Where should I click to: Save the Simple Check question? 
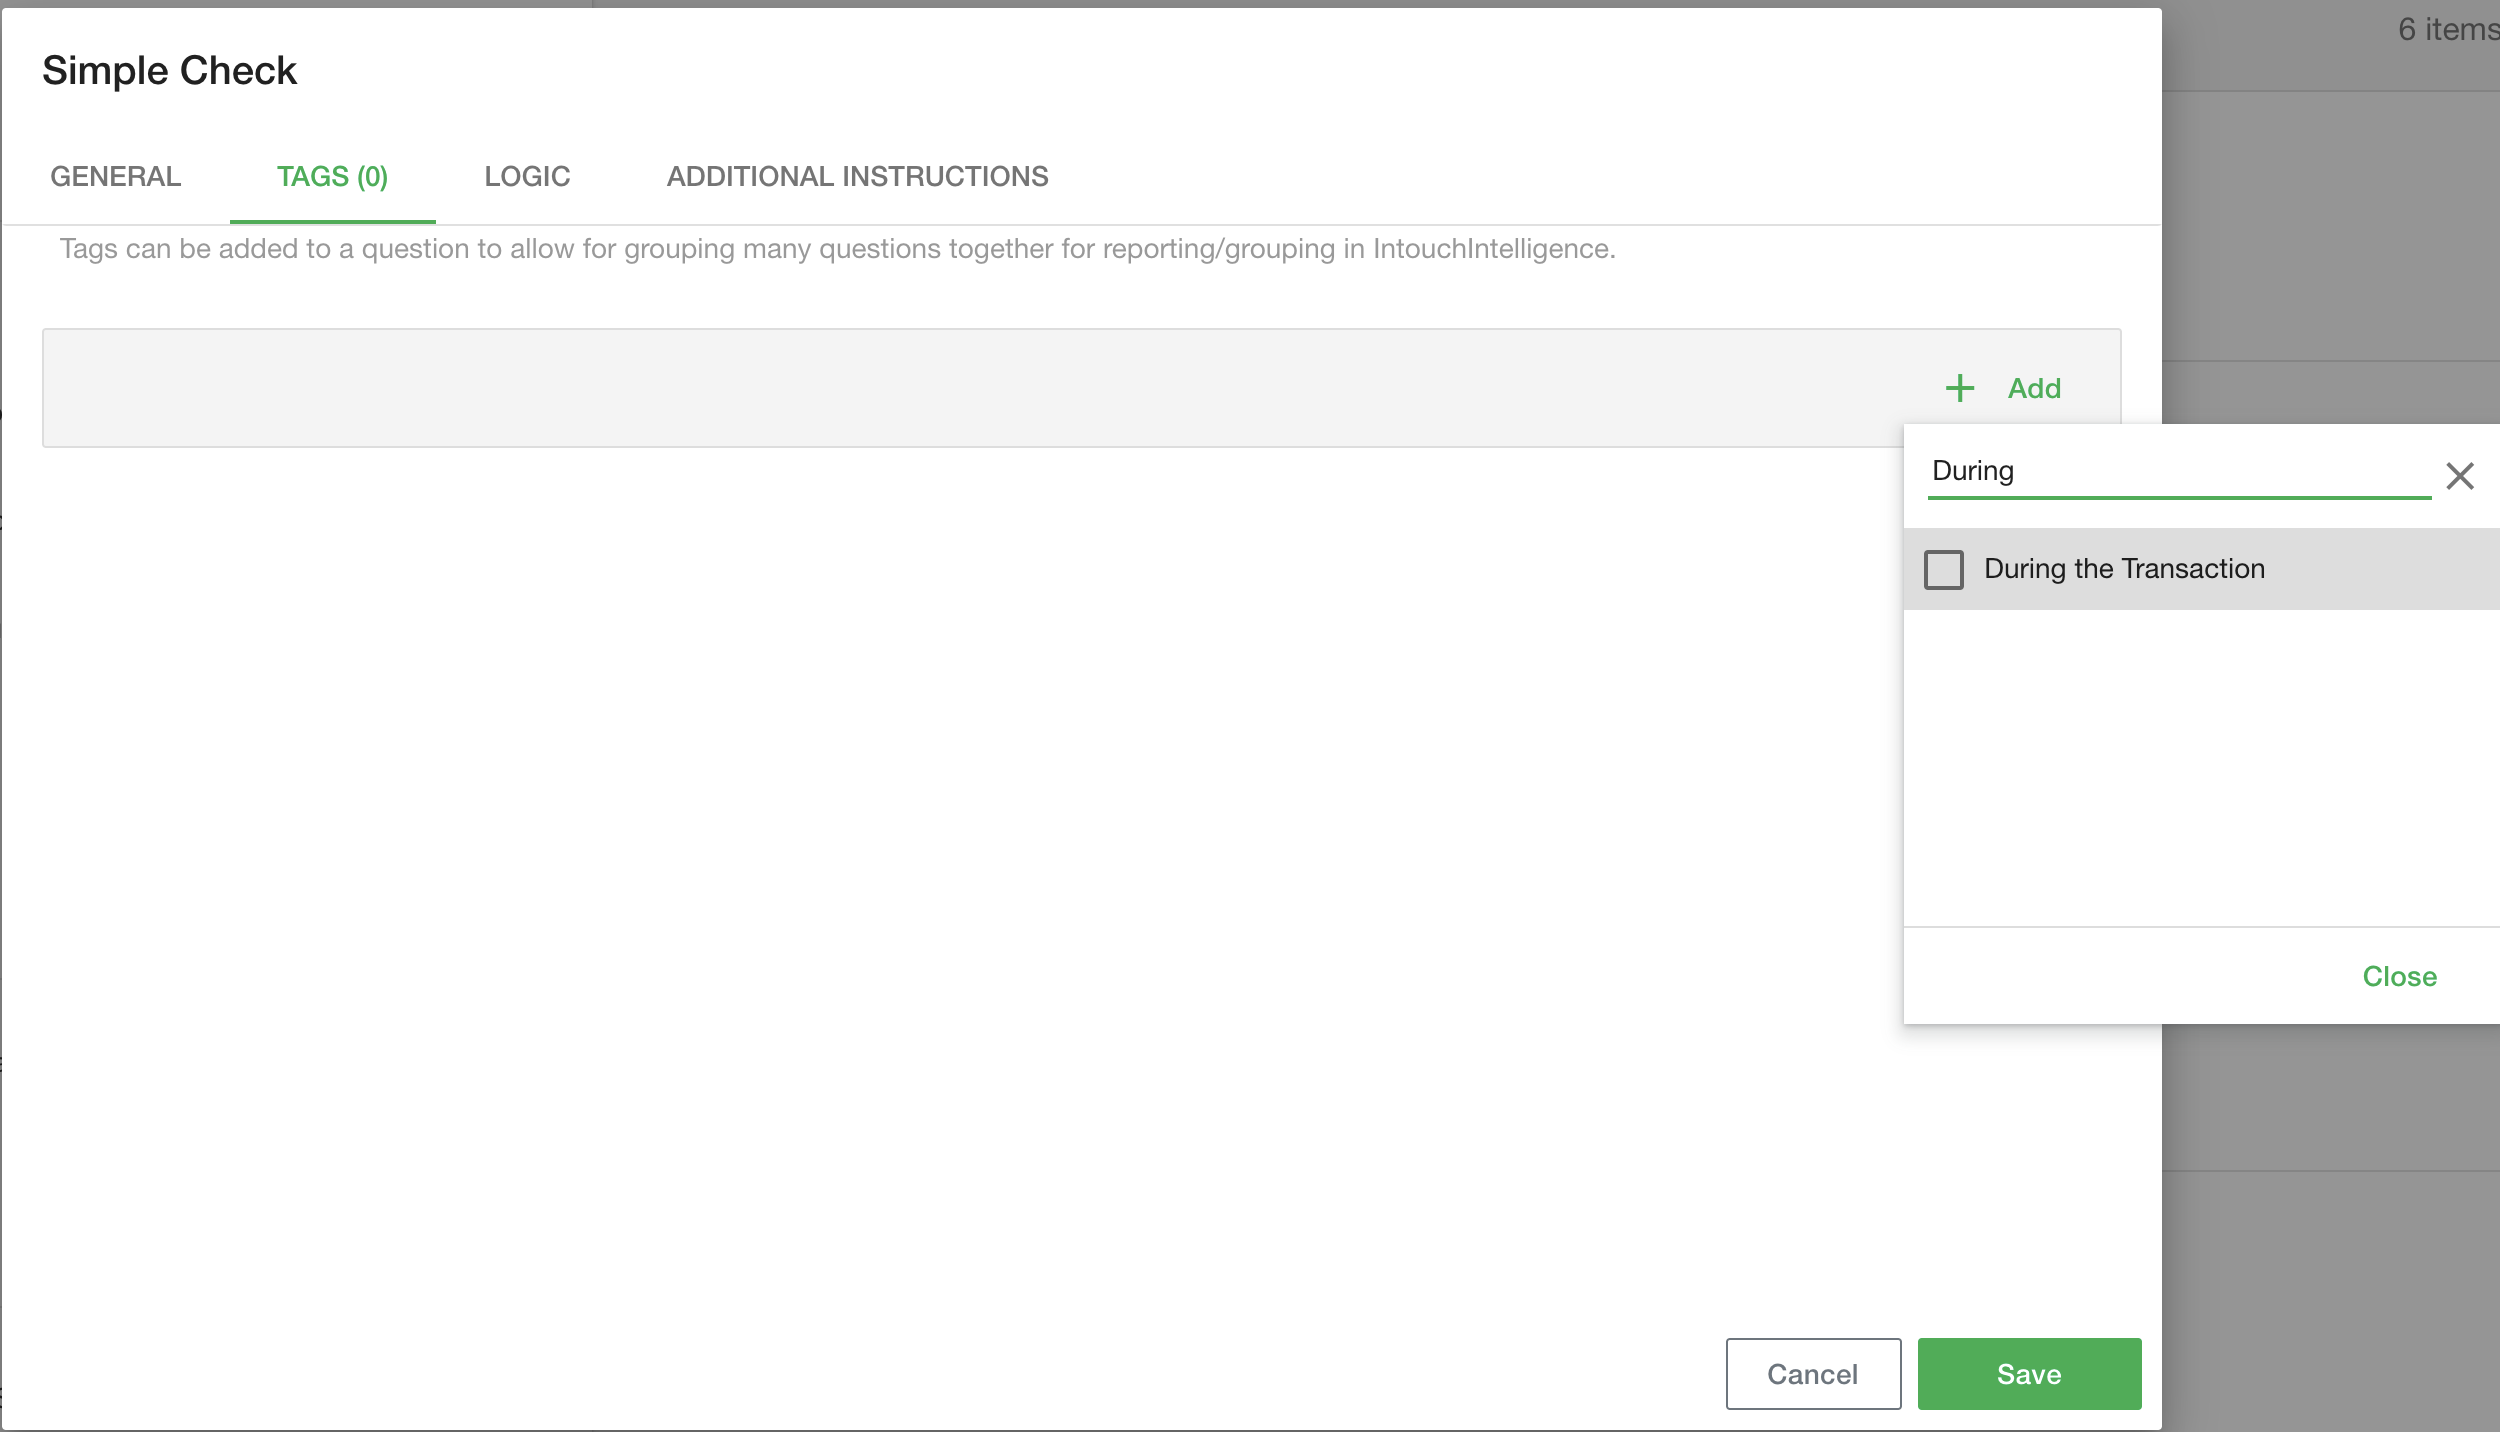[x=2029, y=1374]
